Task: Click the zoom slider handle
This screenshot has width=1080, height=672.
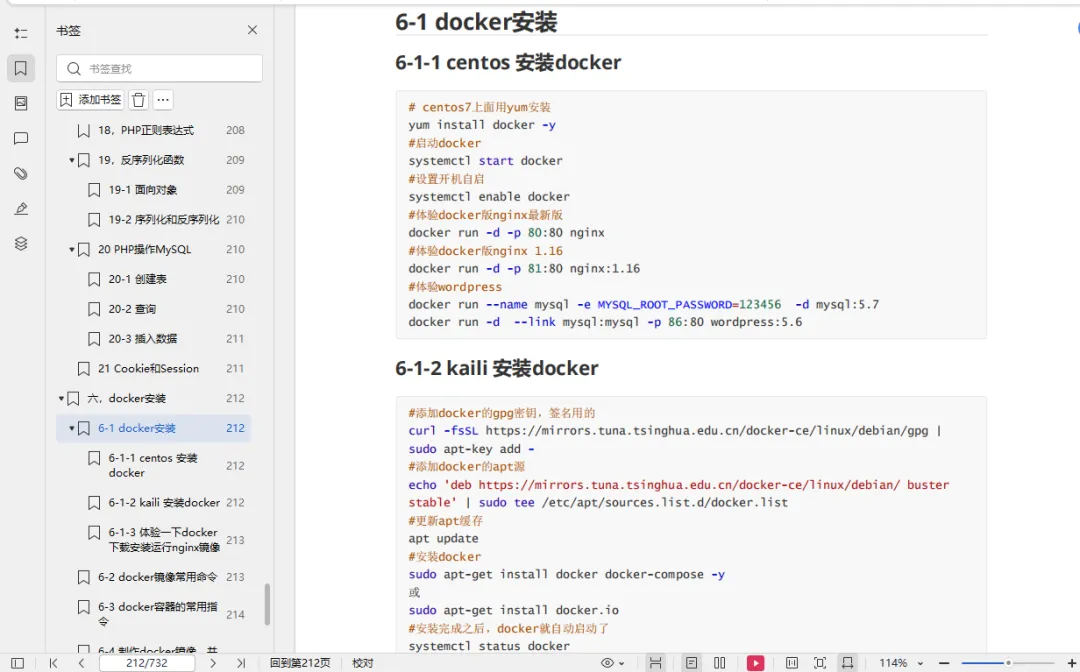Action: [1008, 663]
